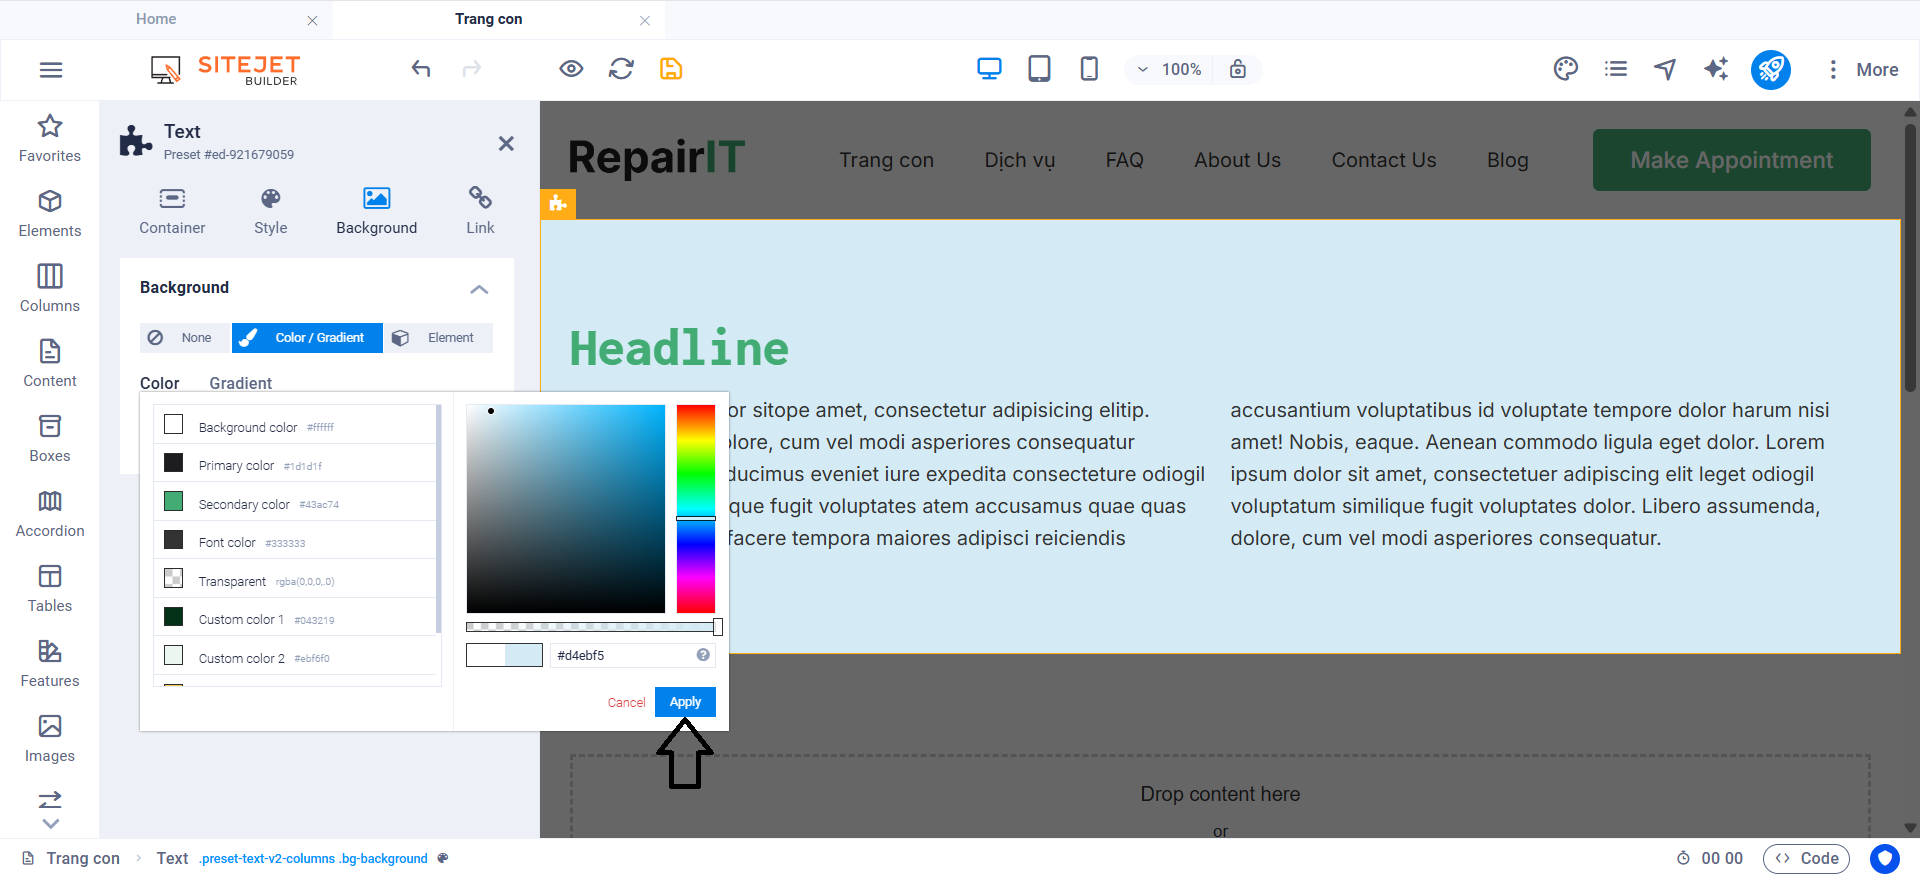Switch to mobile phone view icon

(x=1089, y=69)
